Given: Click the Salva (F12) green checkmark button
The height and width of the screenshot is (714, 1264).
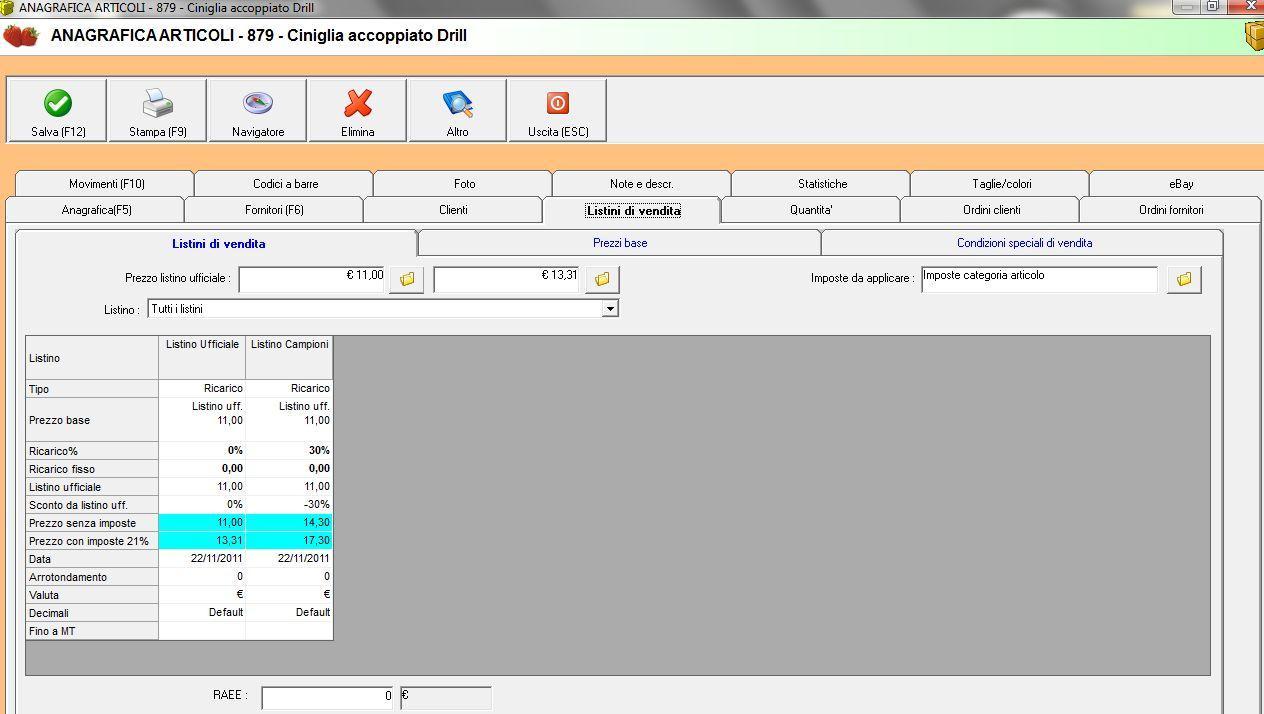Looking at the screenshot, I should click(57, 111).
